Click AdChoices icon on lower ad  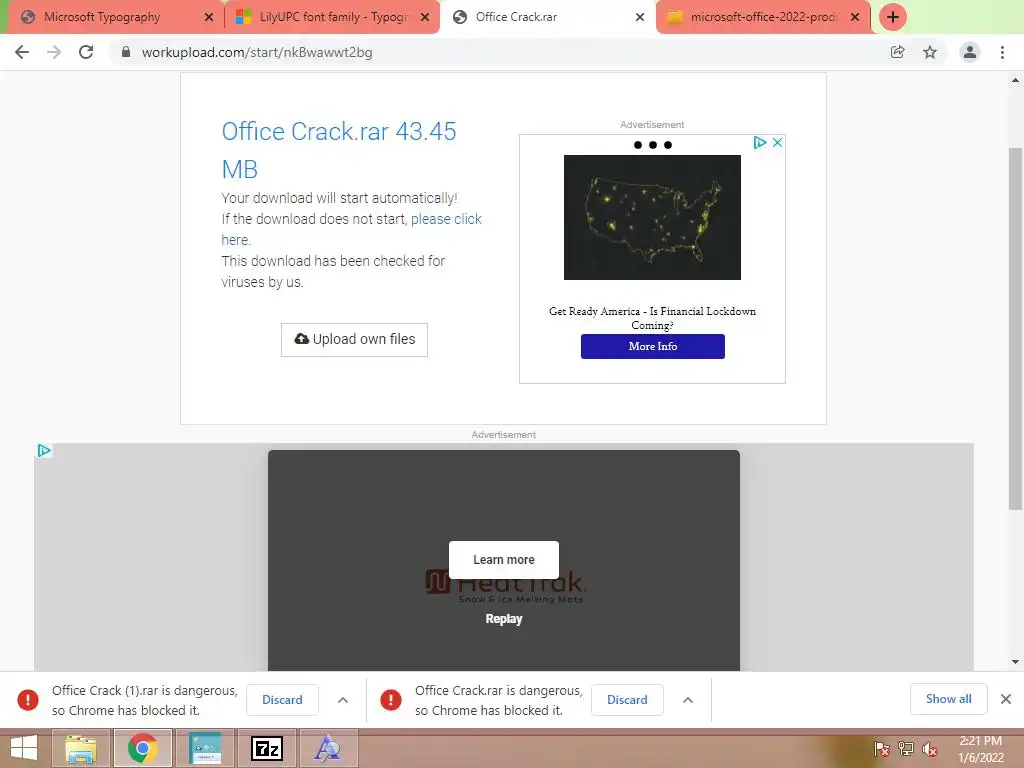pos(44,451)
